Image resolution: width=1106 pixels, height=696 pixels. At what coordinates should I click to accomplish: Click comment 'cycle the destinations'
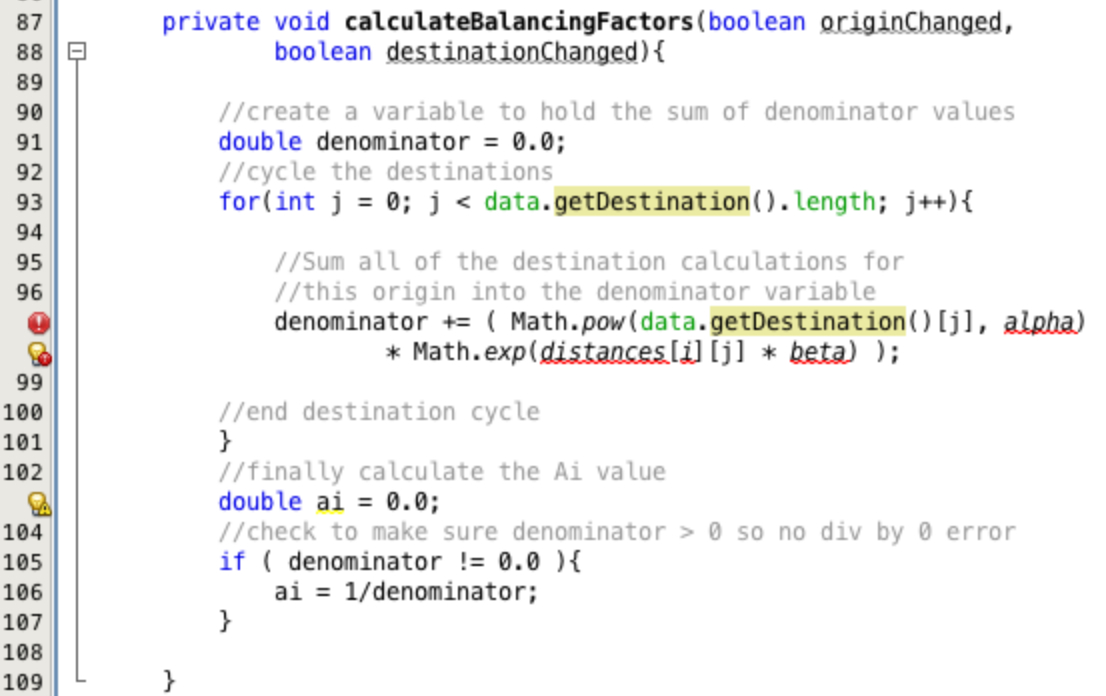click(x=386, y=172)
